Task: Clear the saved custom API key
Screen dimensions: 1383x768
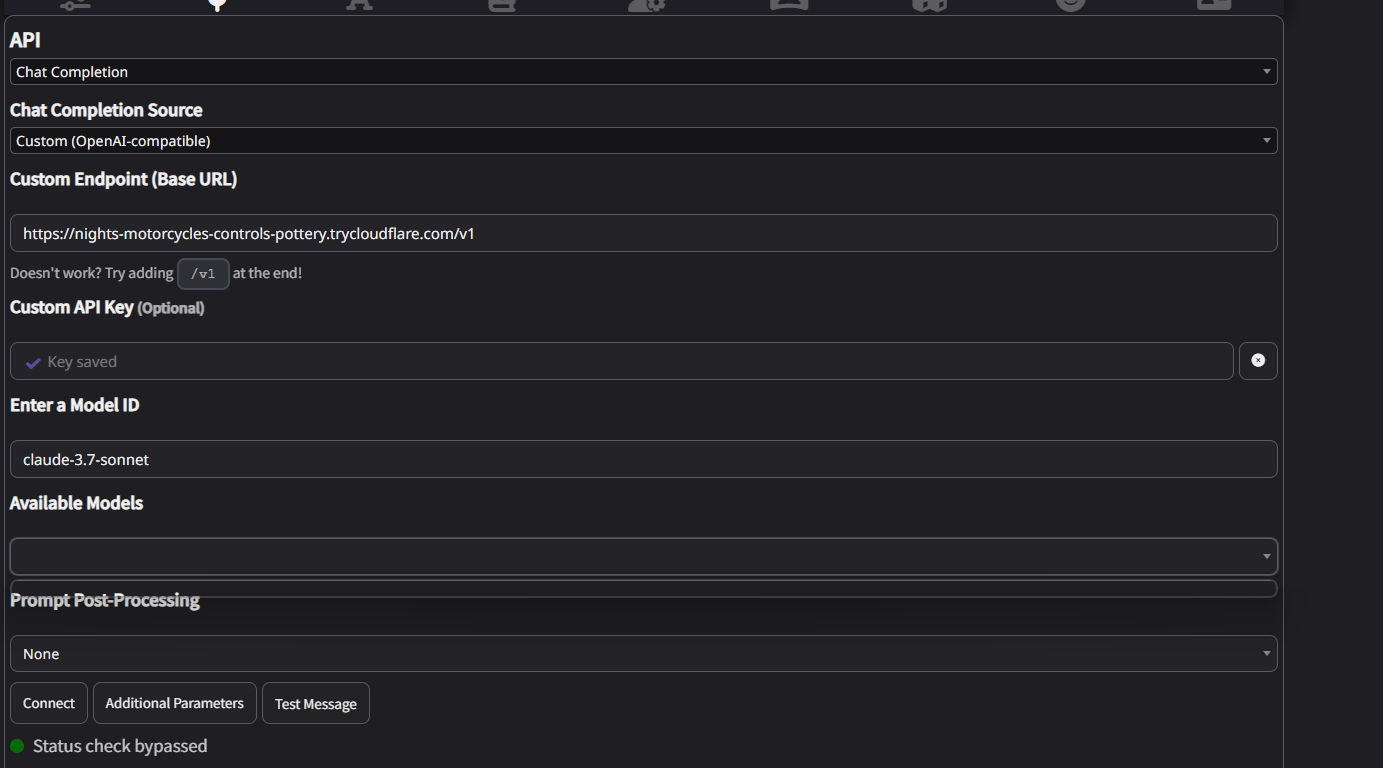Action: (1258, 361)
